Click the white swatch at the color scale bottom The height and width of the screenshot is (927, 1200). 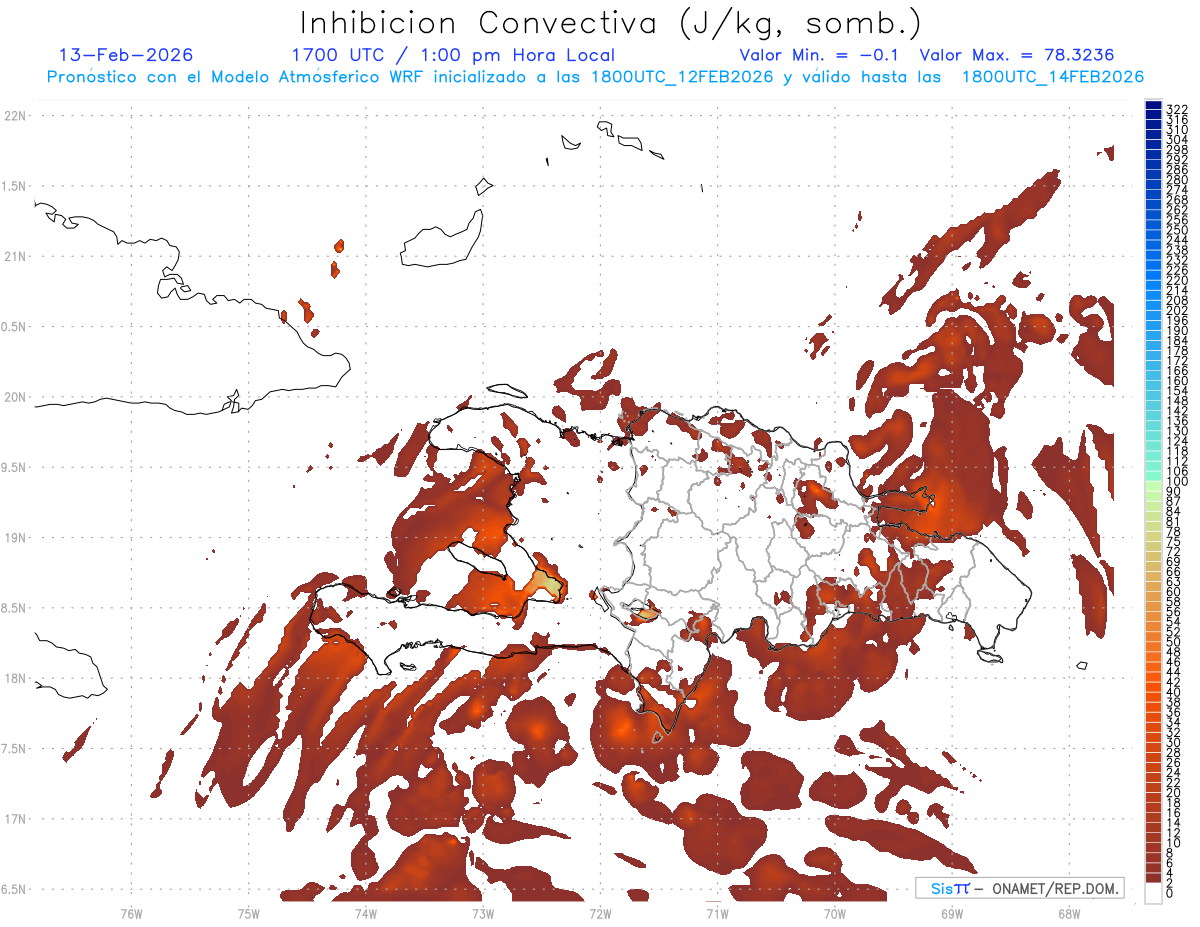[x=1153, y=893]
